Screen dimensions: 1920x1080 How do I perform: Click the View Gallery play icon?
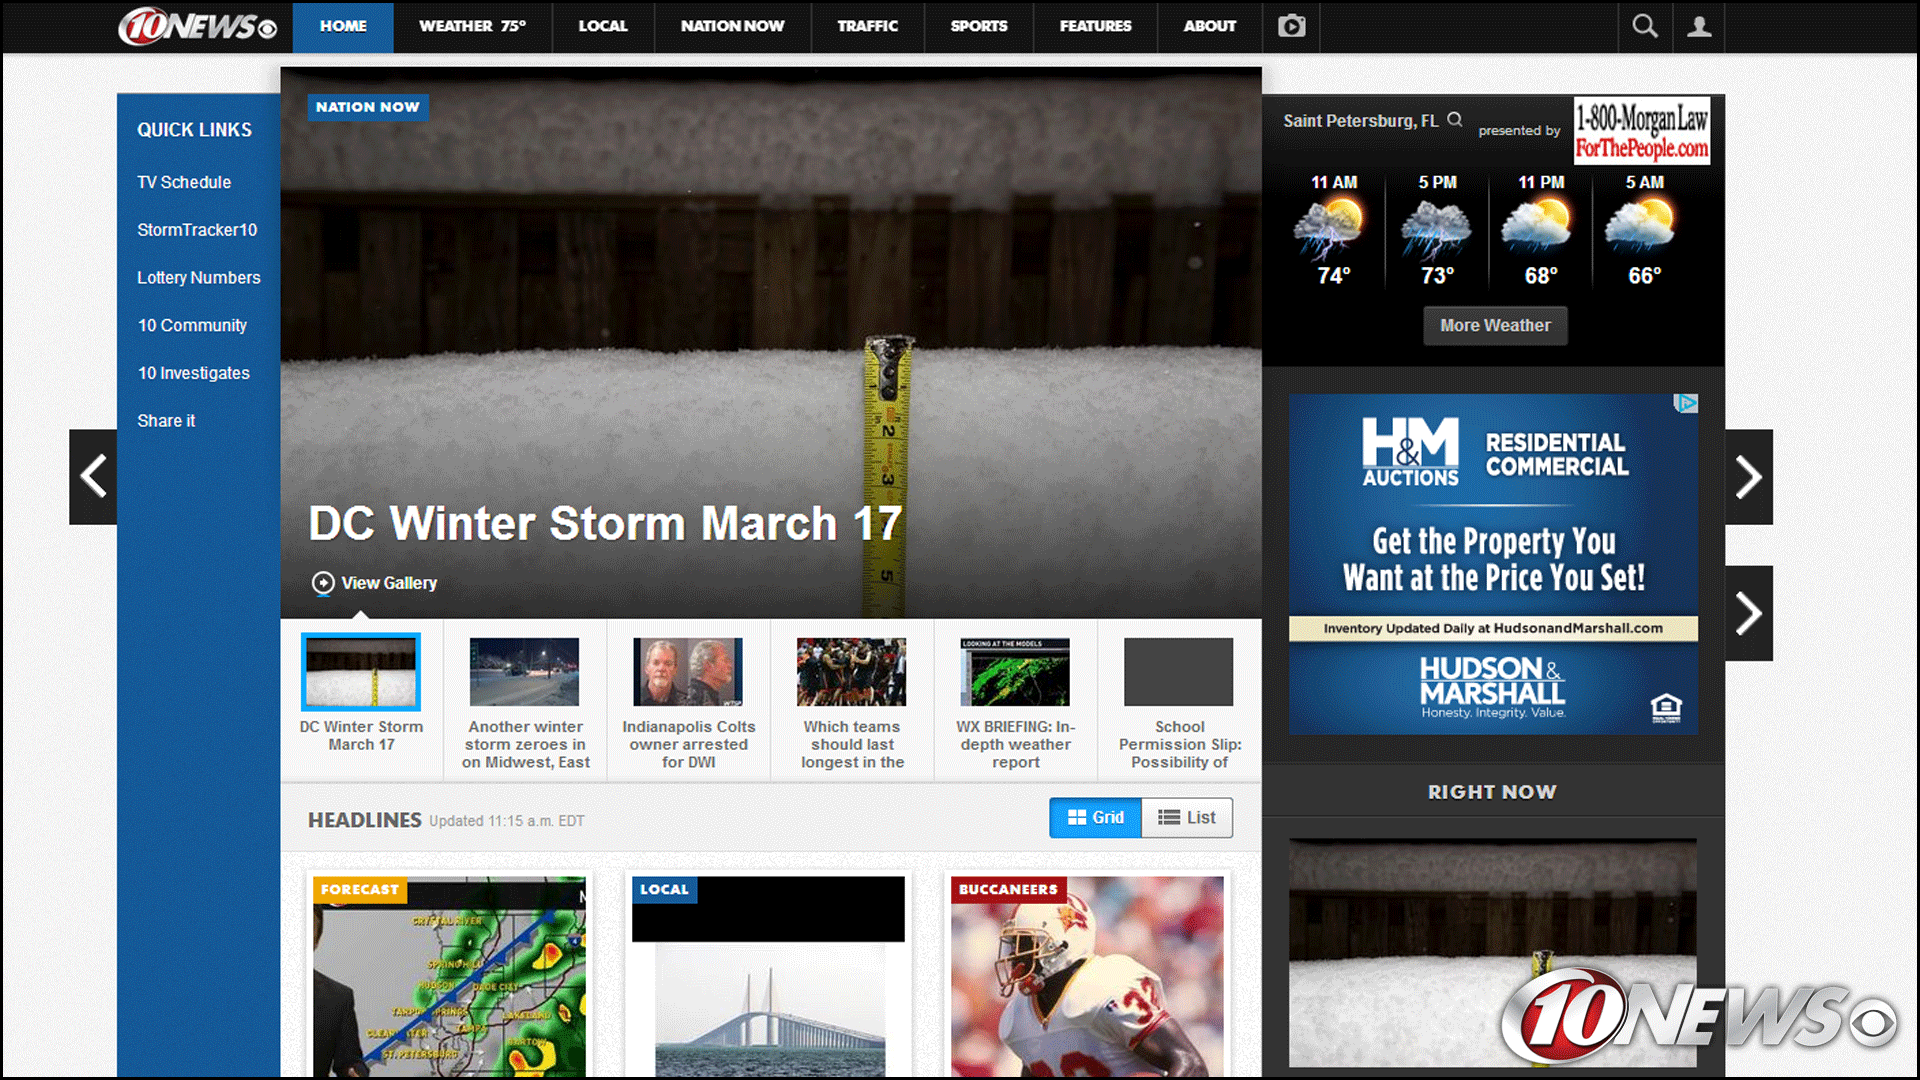click(323, 583)
